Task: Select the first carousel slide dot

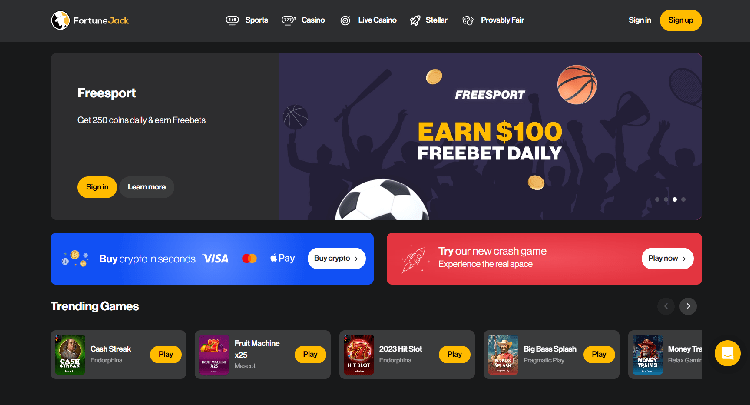Action: coord(657,199)
